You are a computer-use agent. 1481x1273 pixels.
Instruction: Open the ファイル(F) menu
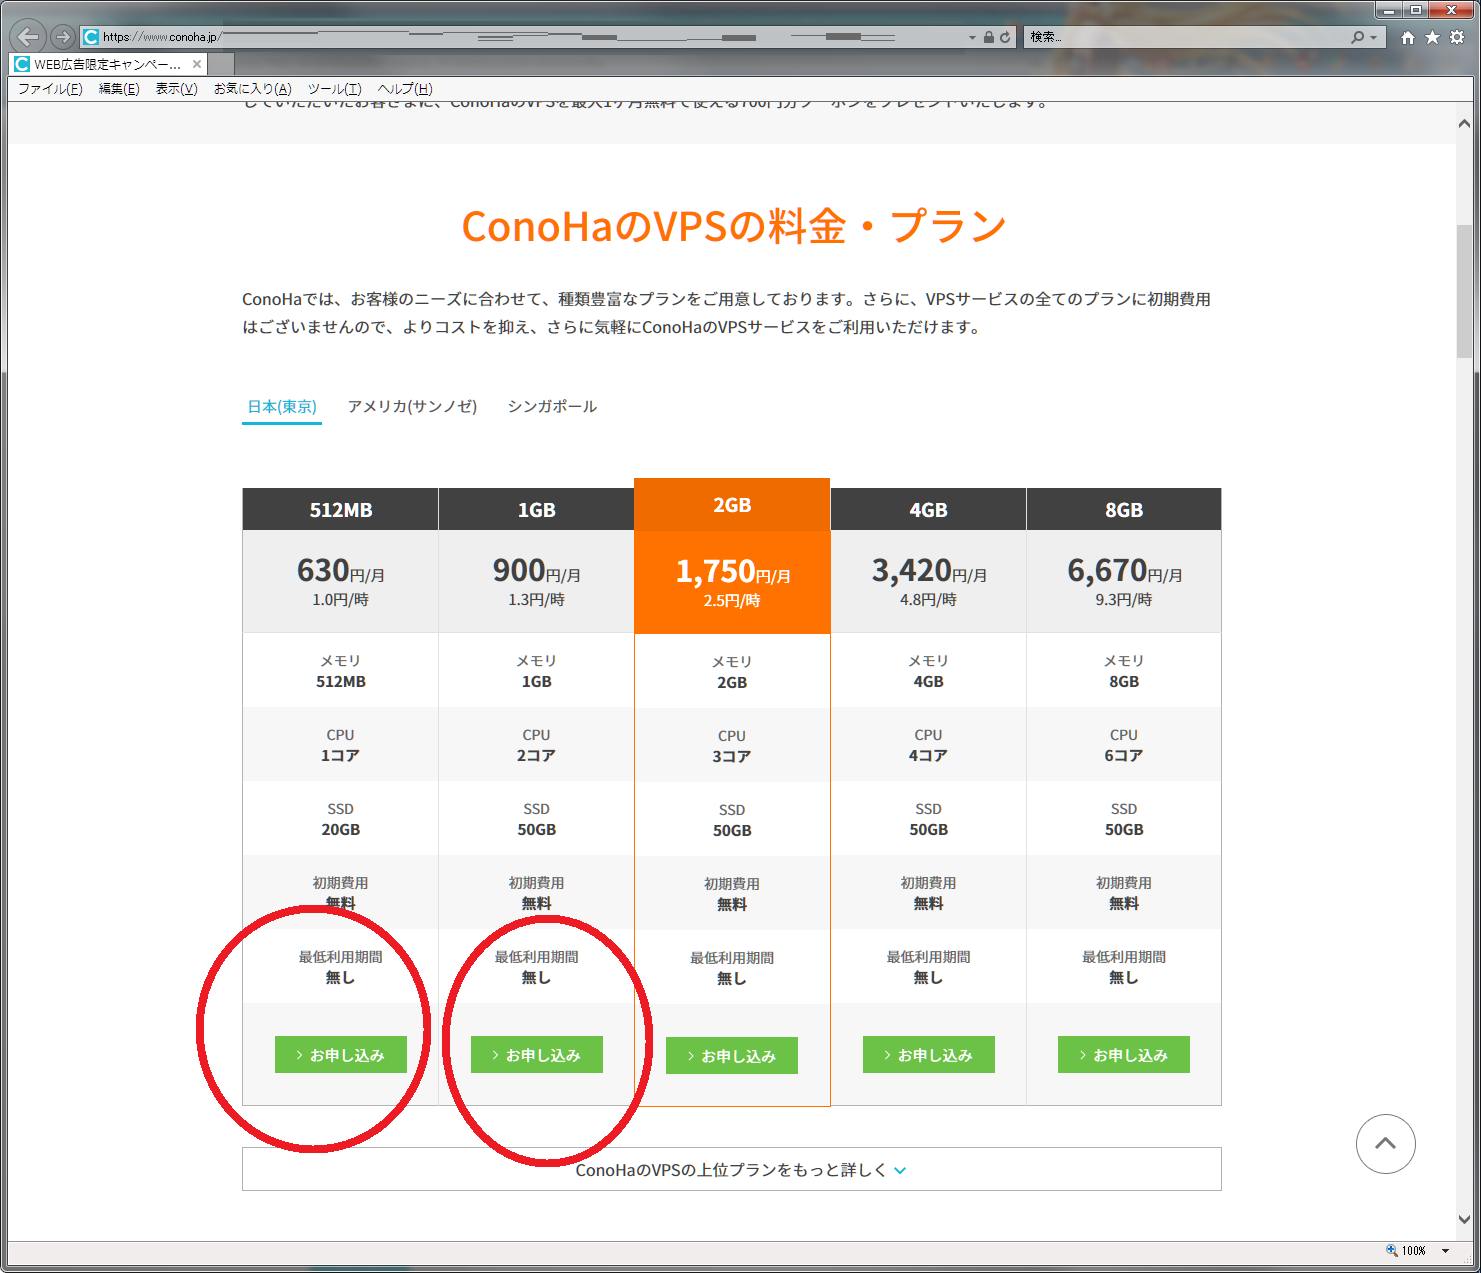tap(50, 89)
